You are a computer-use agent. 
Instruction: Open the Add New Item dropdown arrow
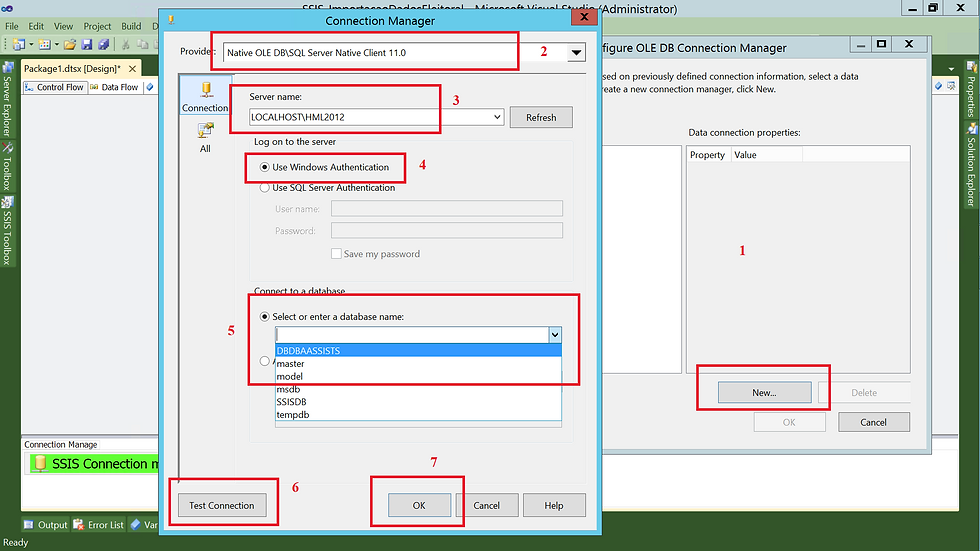point(56,44)
